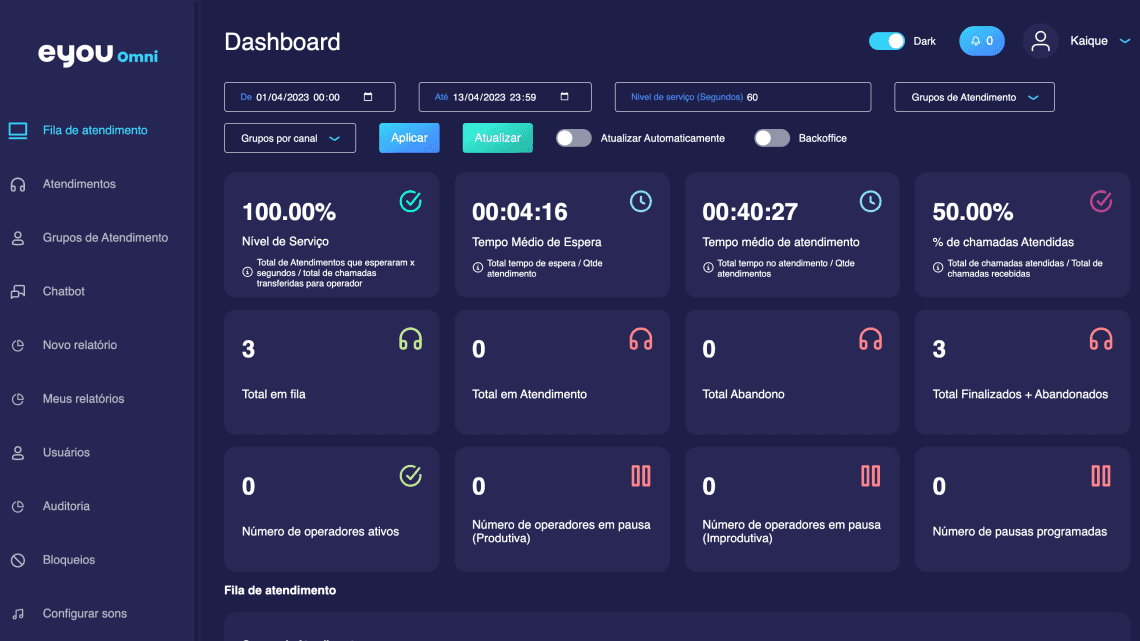The image size is (1140, 641).
Task: Expand the Grupos por canal dropdown
Action: point(290,138)
